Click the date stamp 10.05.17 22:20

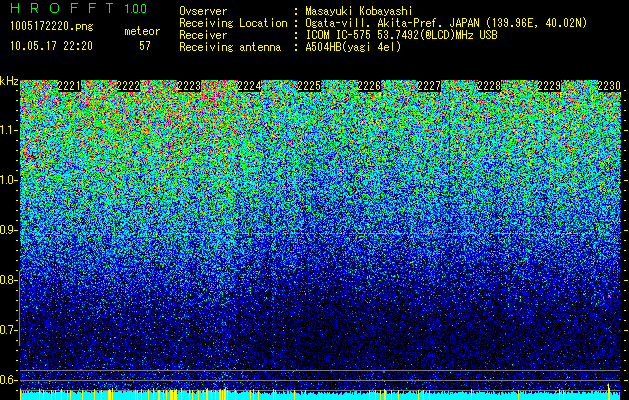point(51,46)
